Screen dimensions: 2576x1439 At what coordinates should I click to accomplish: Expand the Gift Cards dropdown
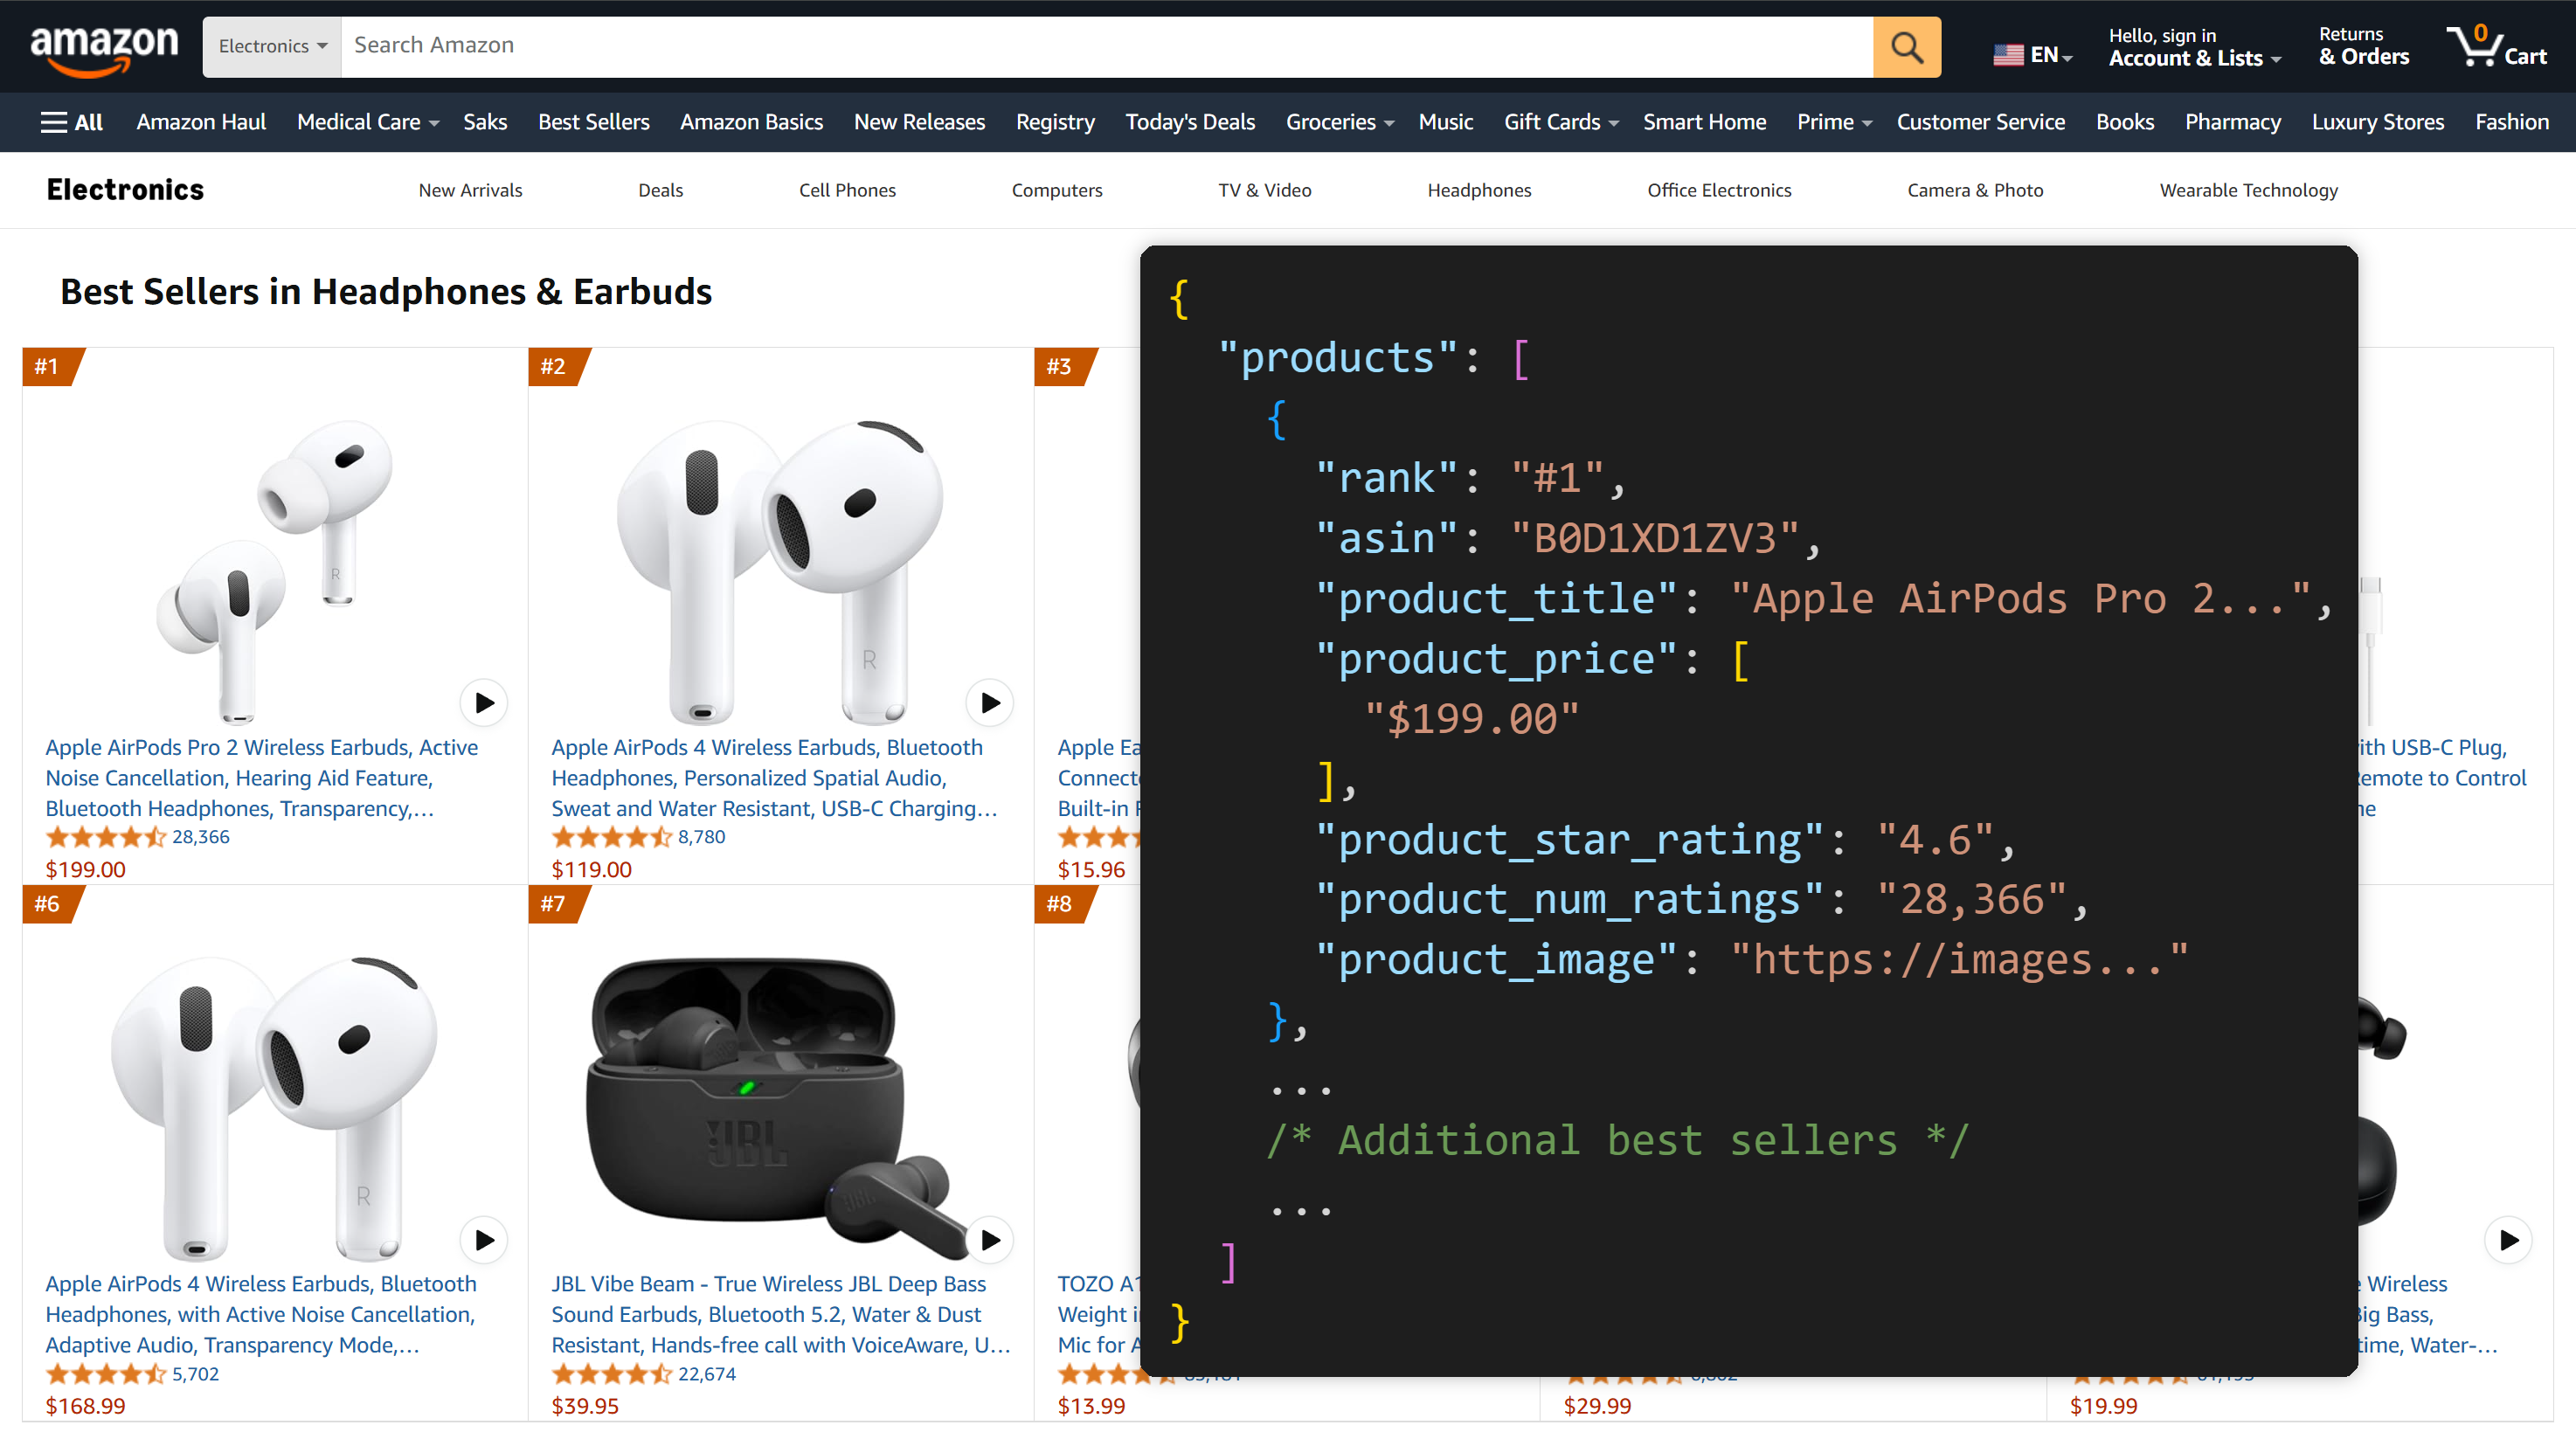[1560, 121]
